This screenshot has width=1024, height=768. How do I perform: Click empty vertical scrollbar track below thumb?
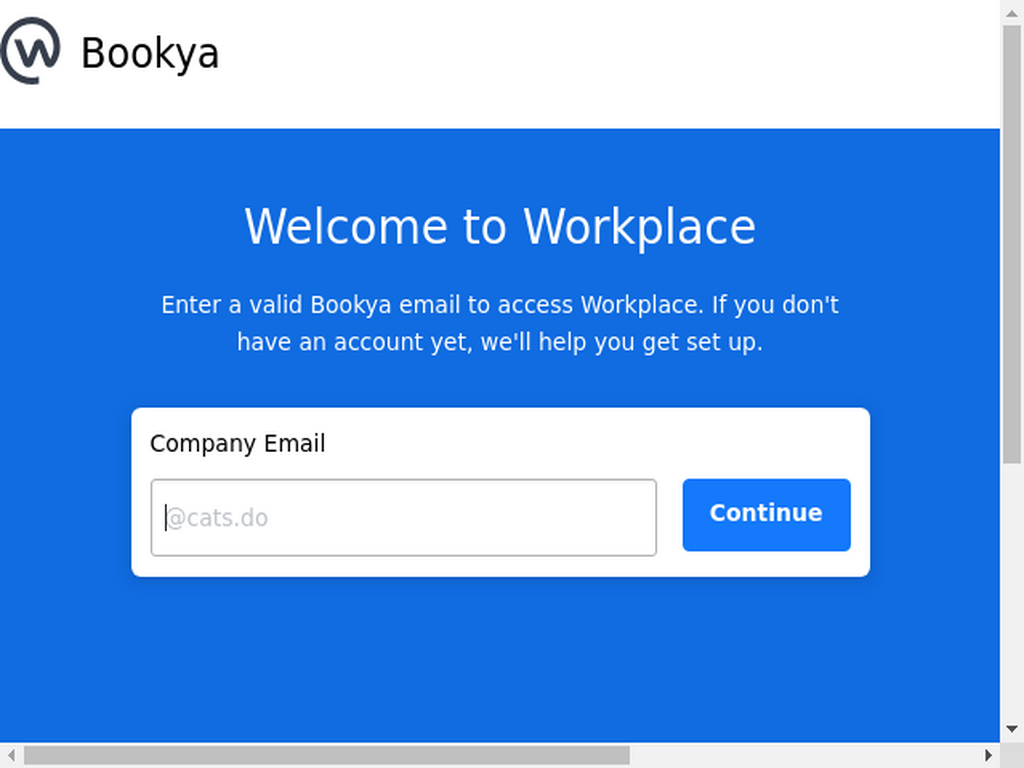click(x=1012, y=588)
